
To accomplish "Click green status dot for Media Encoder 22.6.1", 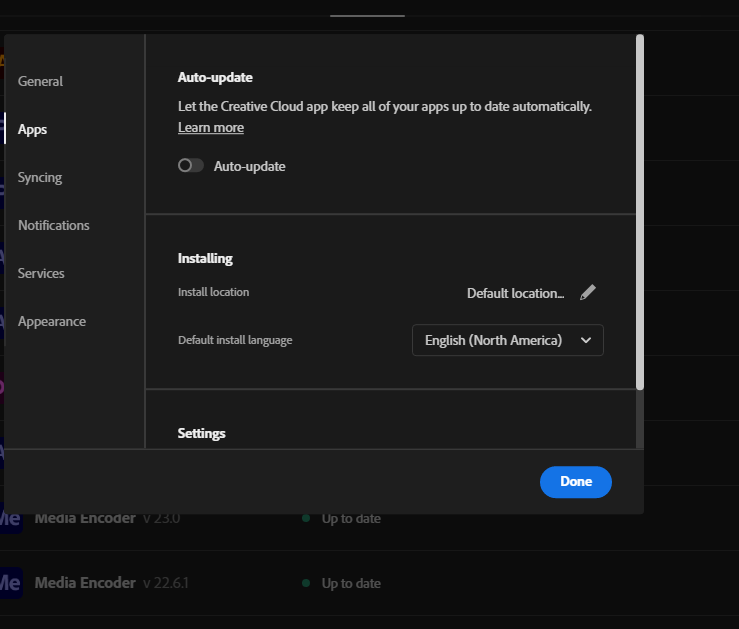I will [306, 583].
